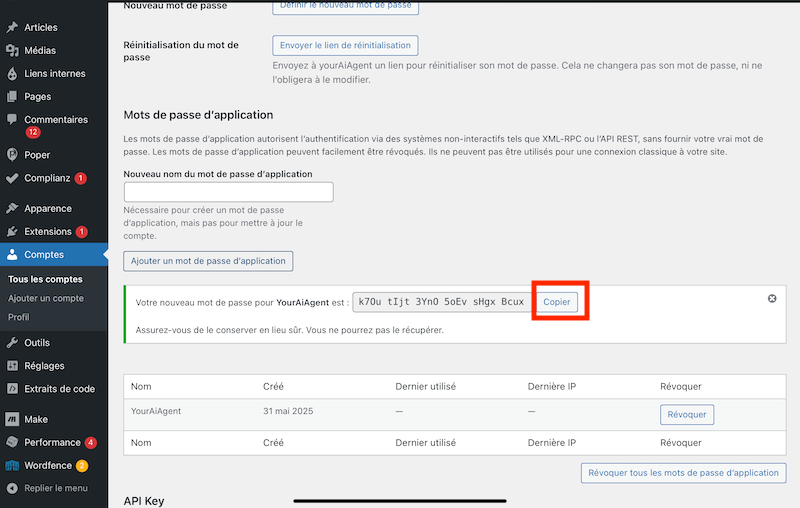The image size is (800, 508).
Task: Dismiss the new password notice
Action: (772, 299)
